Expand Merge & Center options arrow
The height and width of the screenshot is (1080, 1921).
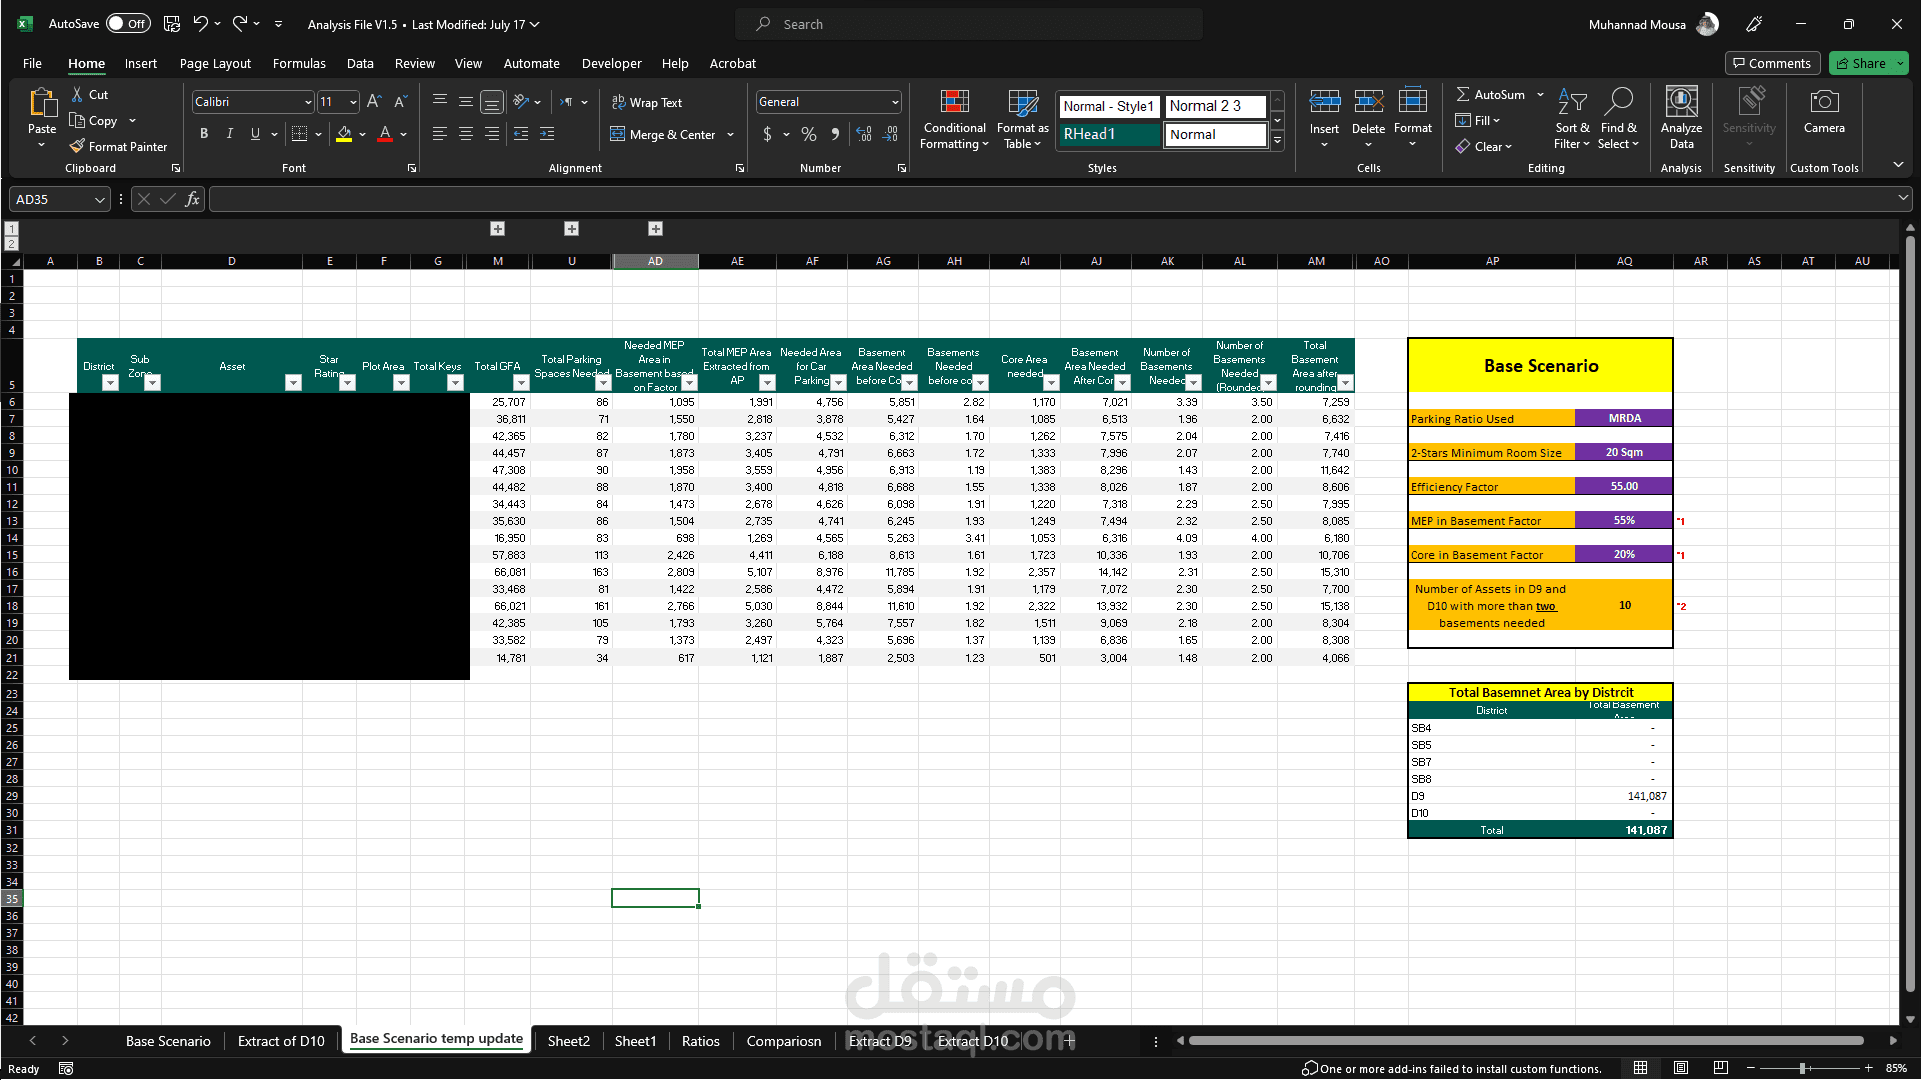[730, 134]
